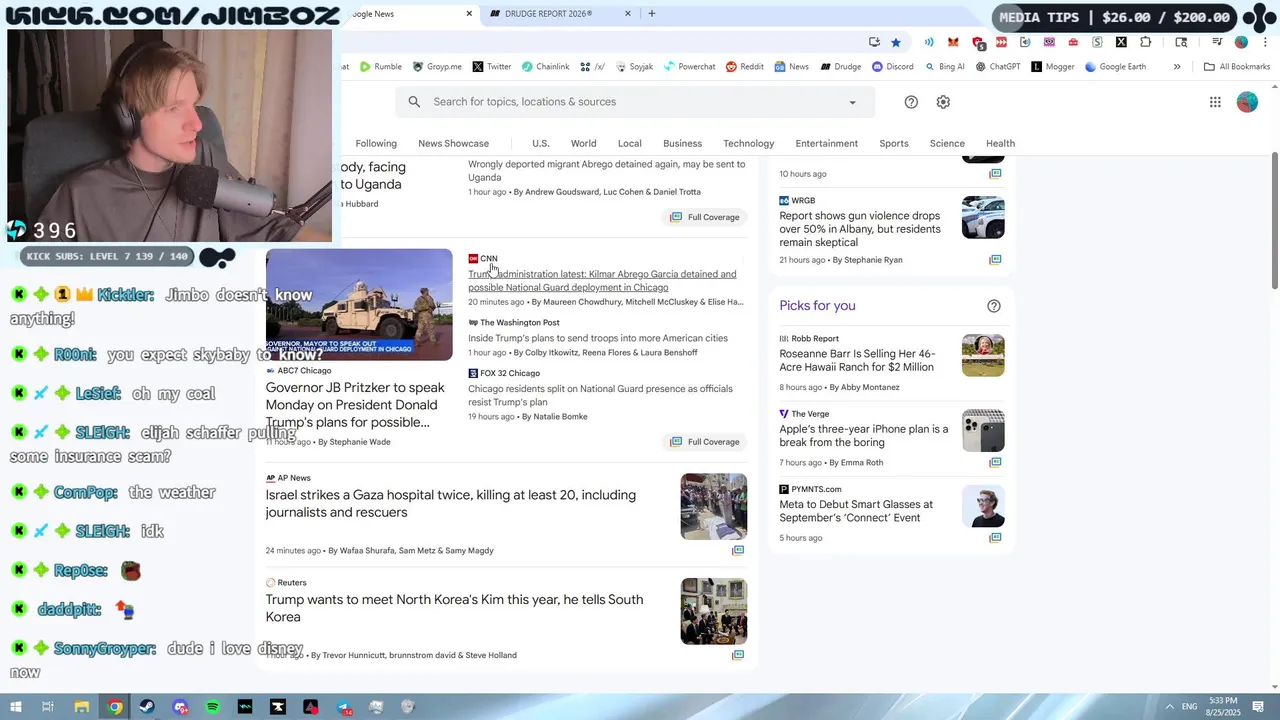Open Picks for you heading link
The height and width of the screenshot is (720, 1280).
818,306
